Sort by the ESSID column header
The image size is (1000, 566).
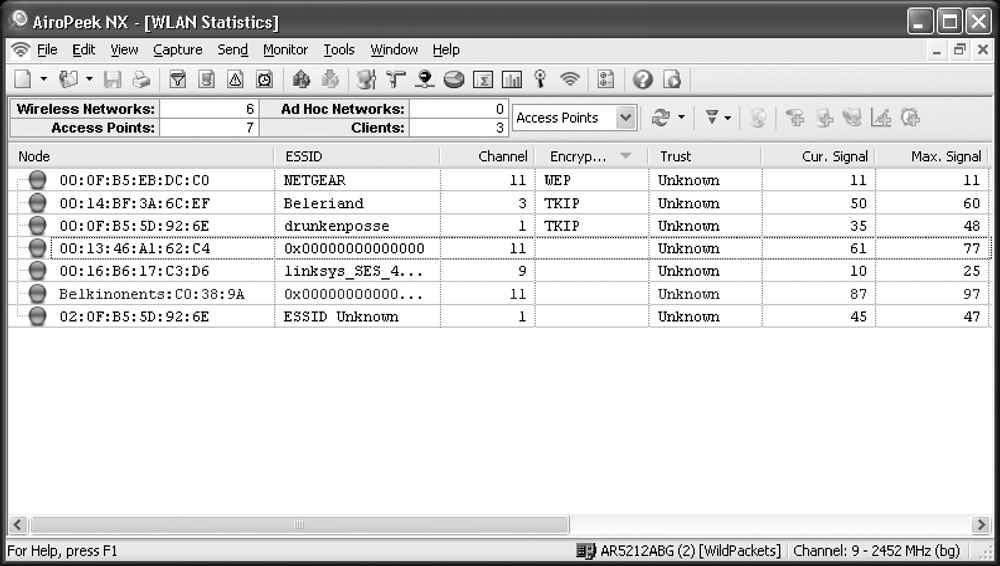click(x=357, y=156)
